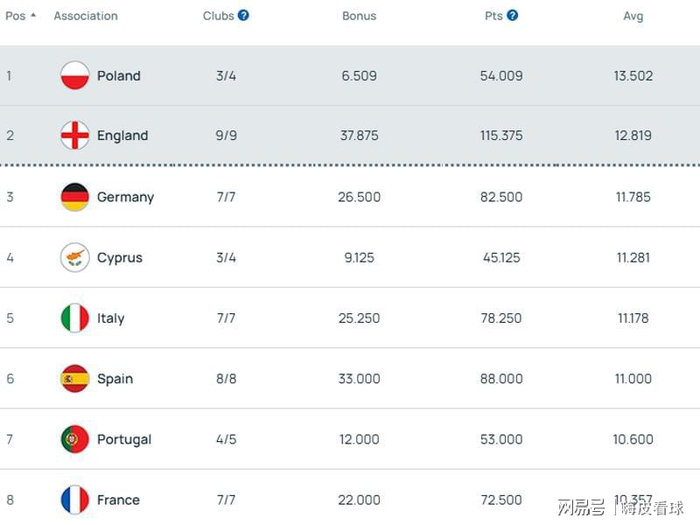Viewport: 700px width, 525px height.
Task: Open the Pts column help tooltip
Action: coord(513,16)
